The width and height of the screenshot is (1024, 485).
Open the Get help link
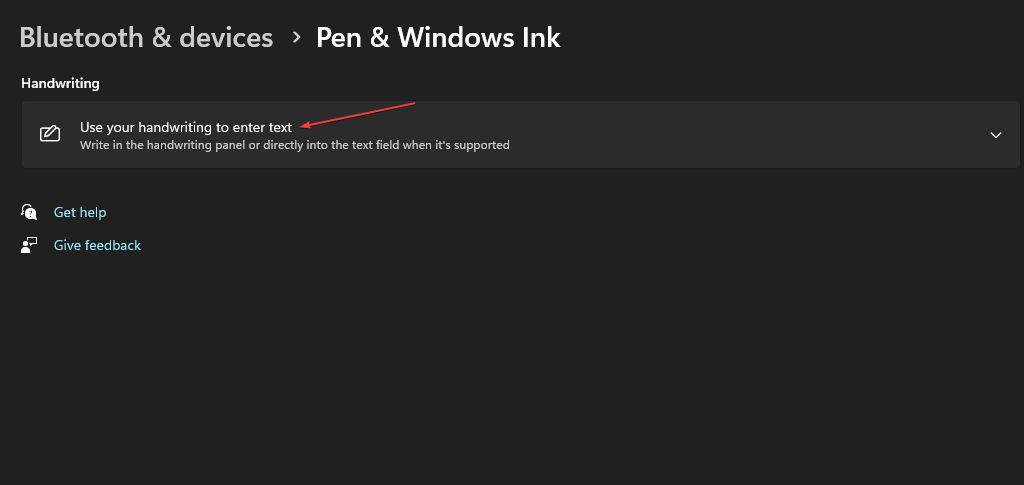click(80, 212)
